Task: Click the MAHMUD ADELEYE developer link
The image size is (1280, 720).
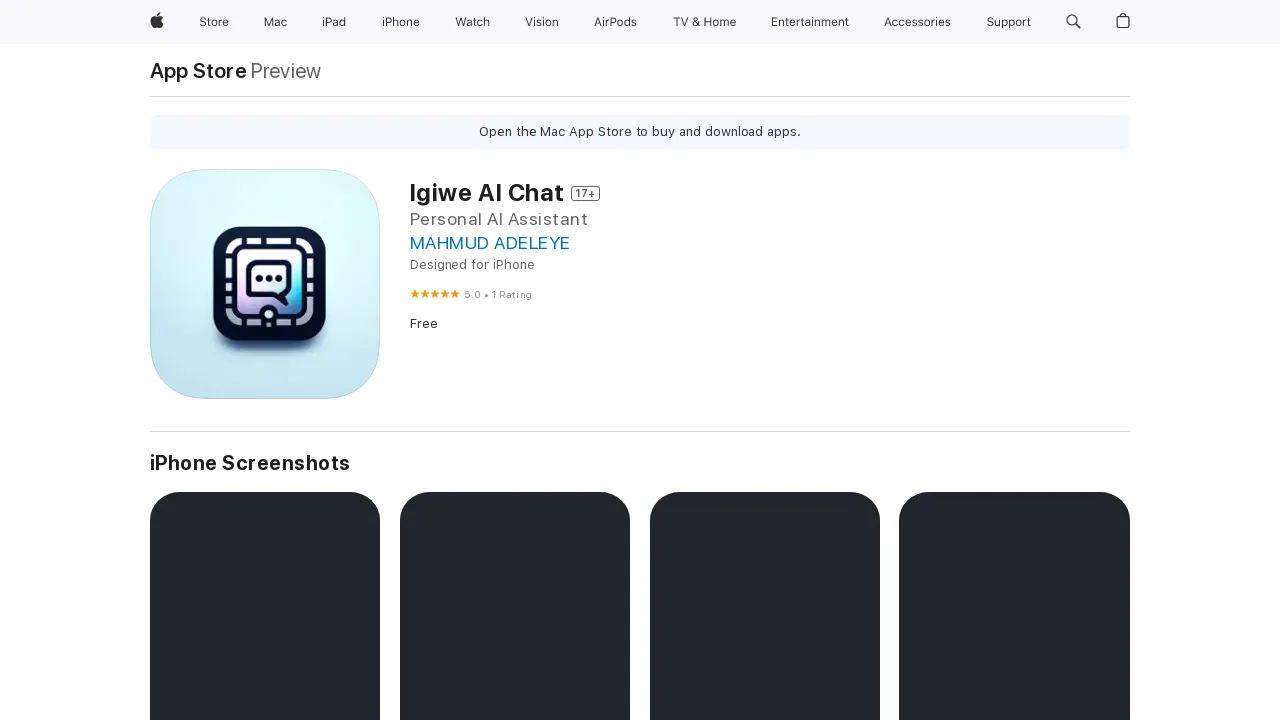Action: 490,243
